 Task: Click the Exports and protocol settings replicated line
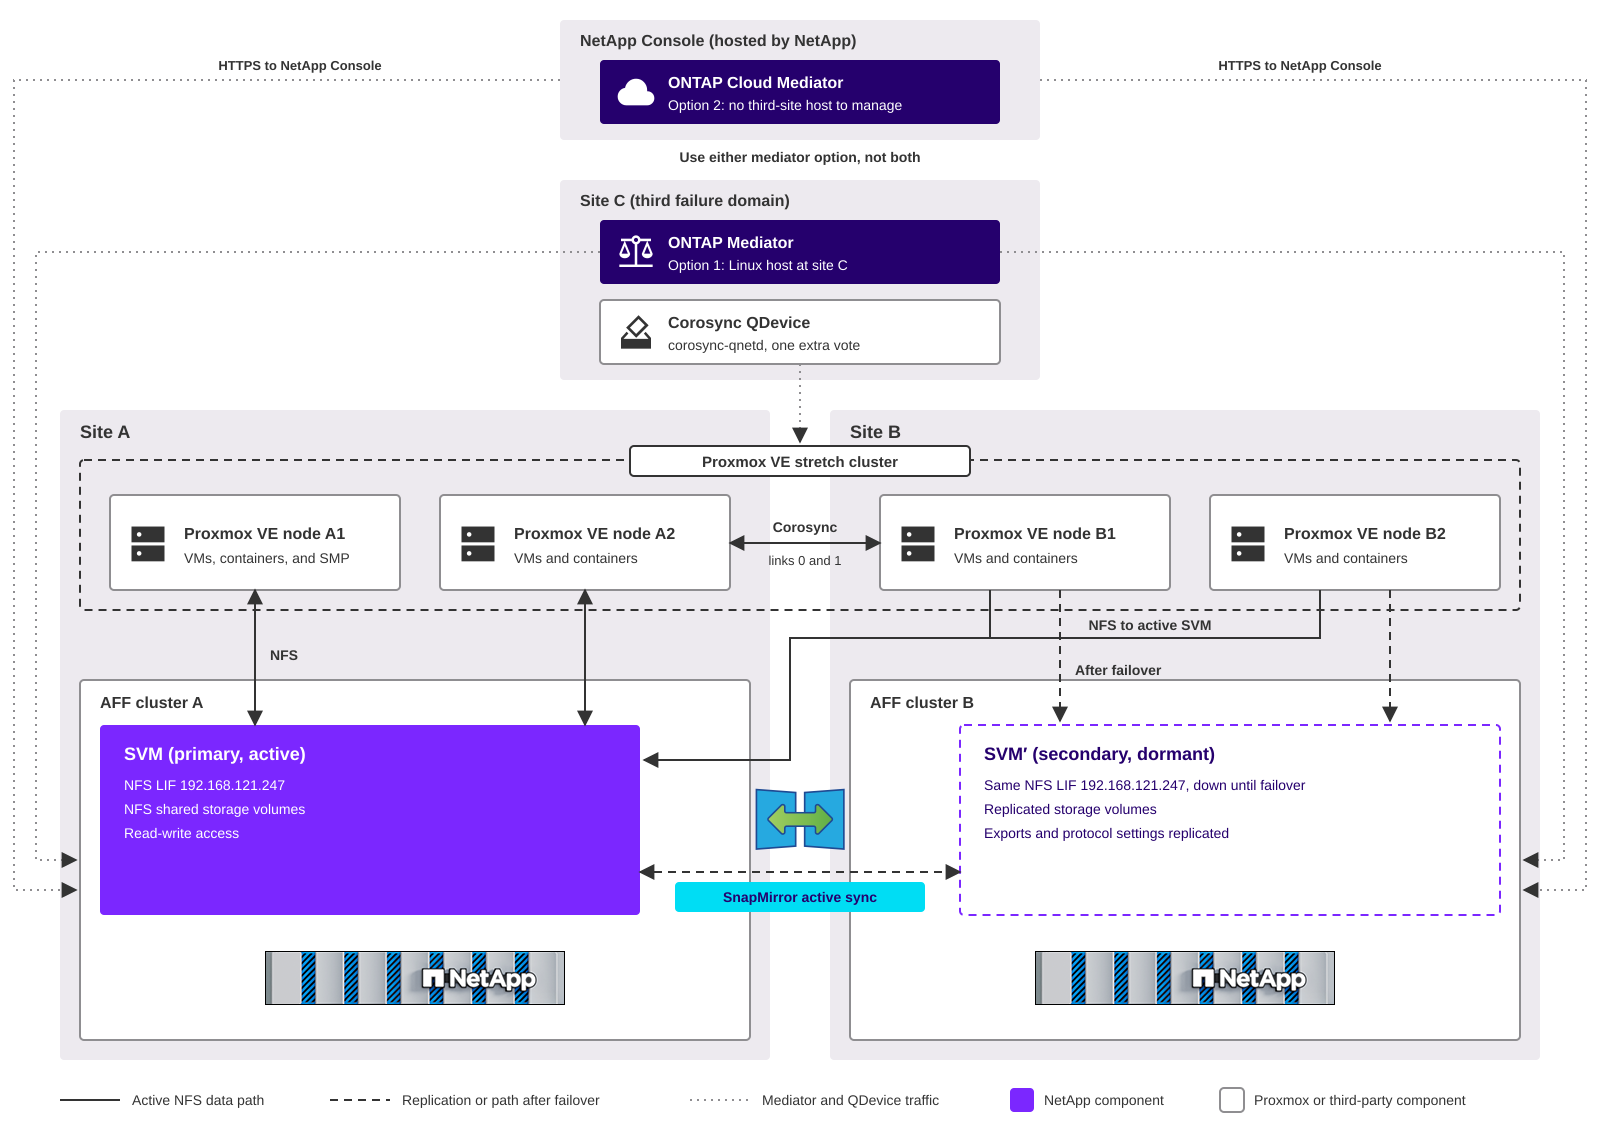point(1106,833)
